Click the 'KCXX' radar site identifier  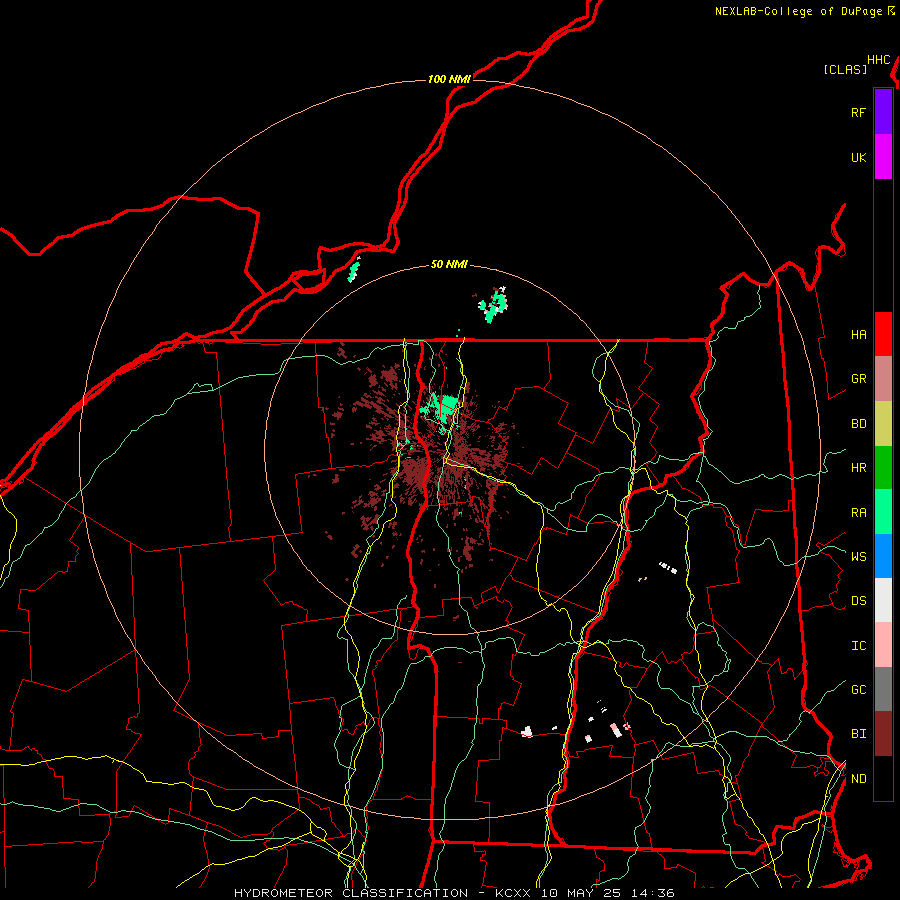coord(513,893)
